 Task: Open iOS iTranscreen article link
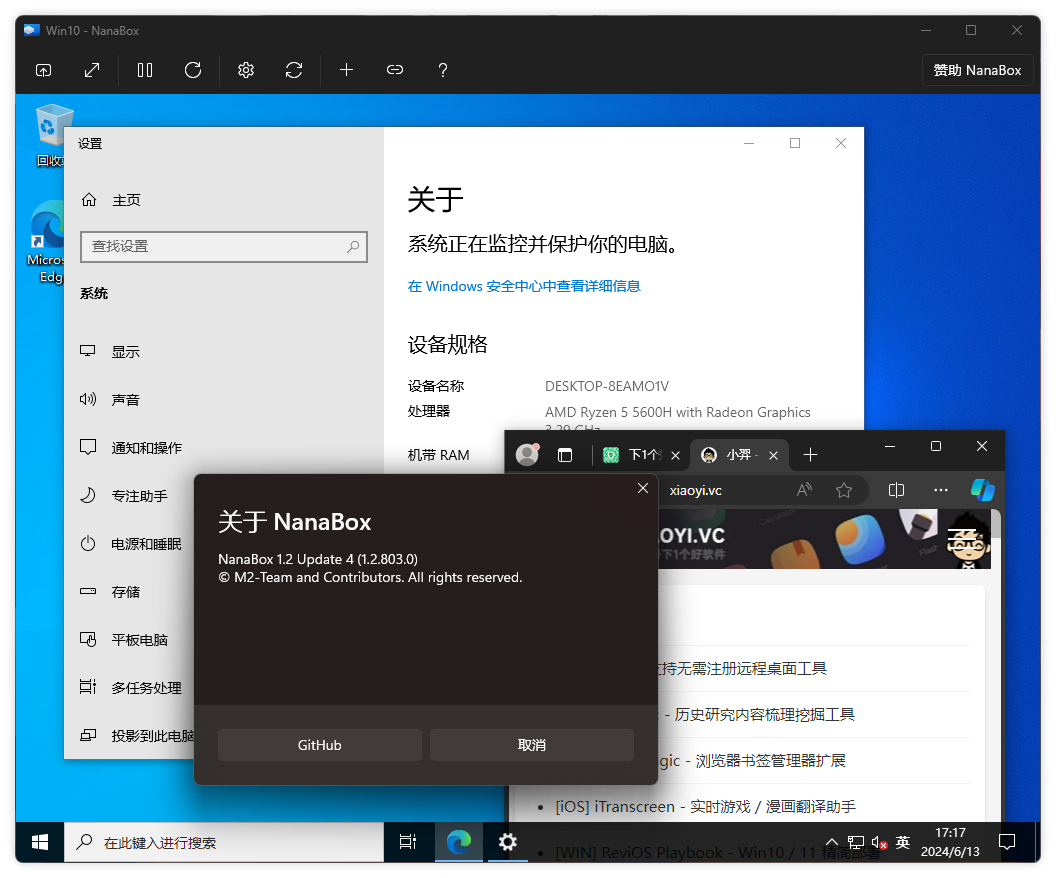pos(705,807)
